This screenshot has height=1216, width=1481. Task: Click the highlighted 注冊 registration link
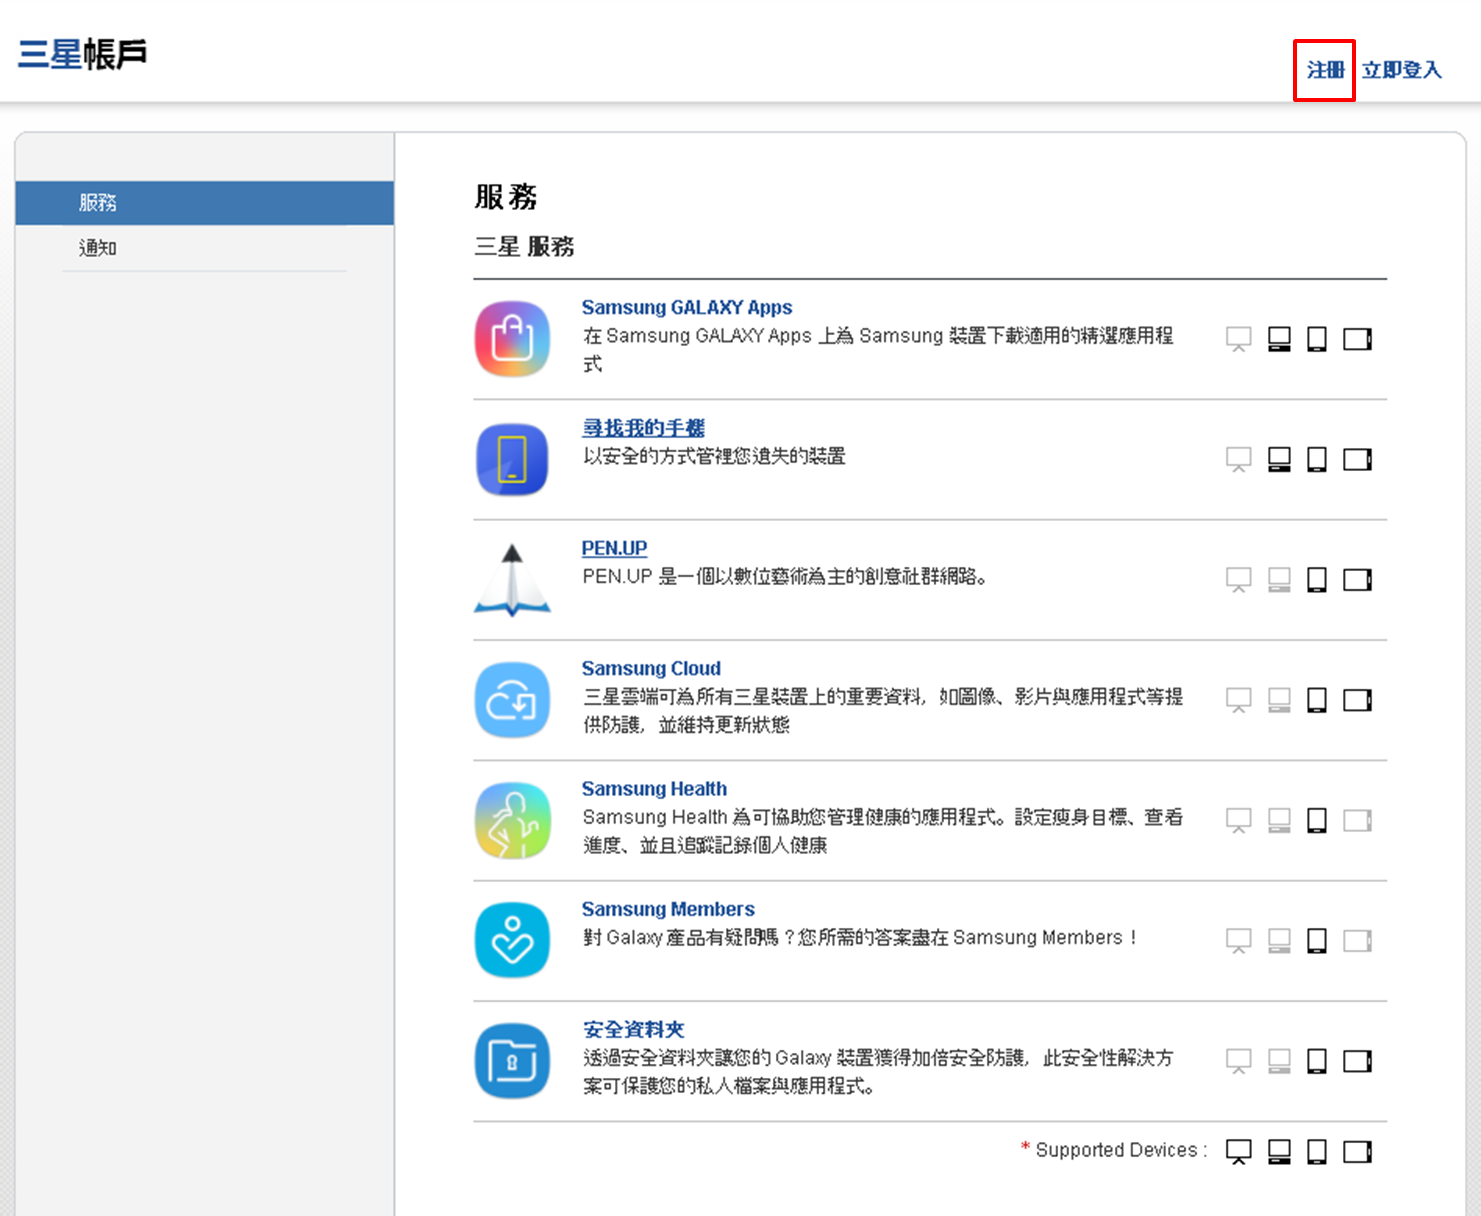click(x=1324, y=70)
